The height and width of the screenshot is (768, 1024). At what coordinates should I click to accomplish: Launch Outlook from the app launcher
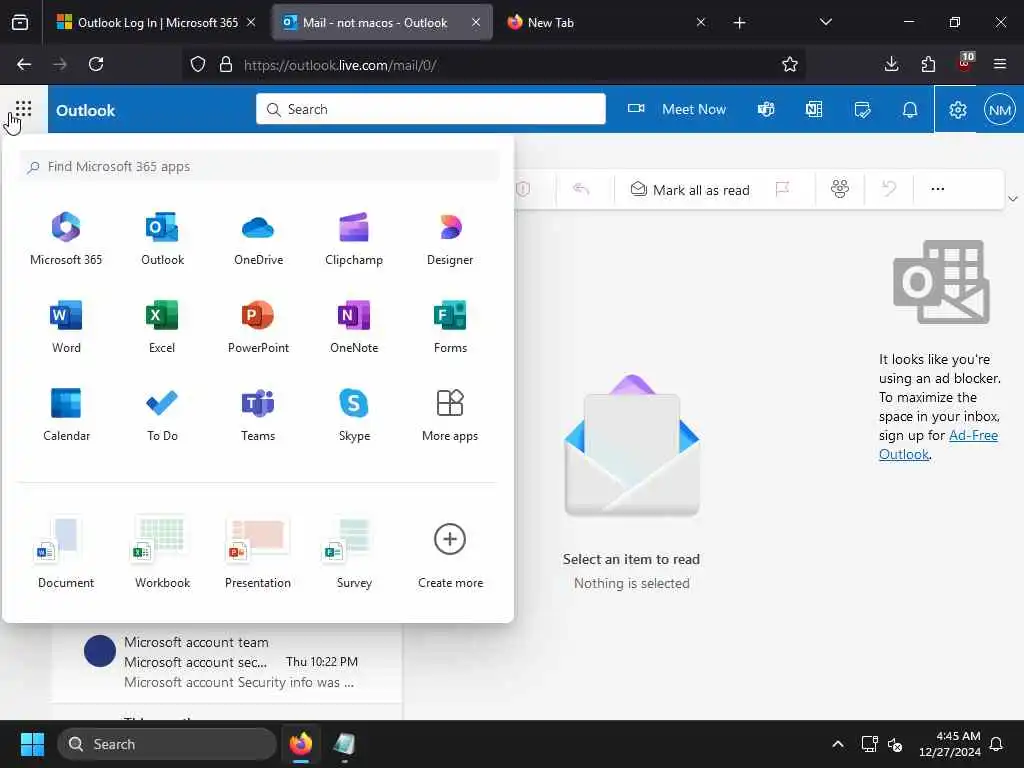pos(162,238)
